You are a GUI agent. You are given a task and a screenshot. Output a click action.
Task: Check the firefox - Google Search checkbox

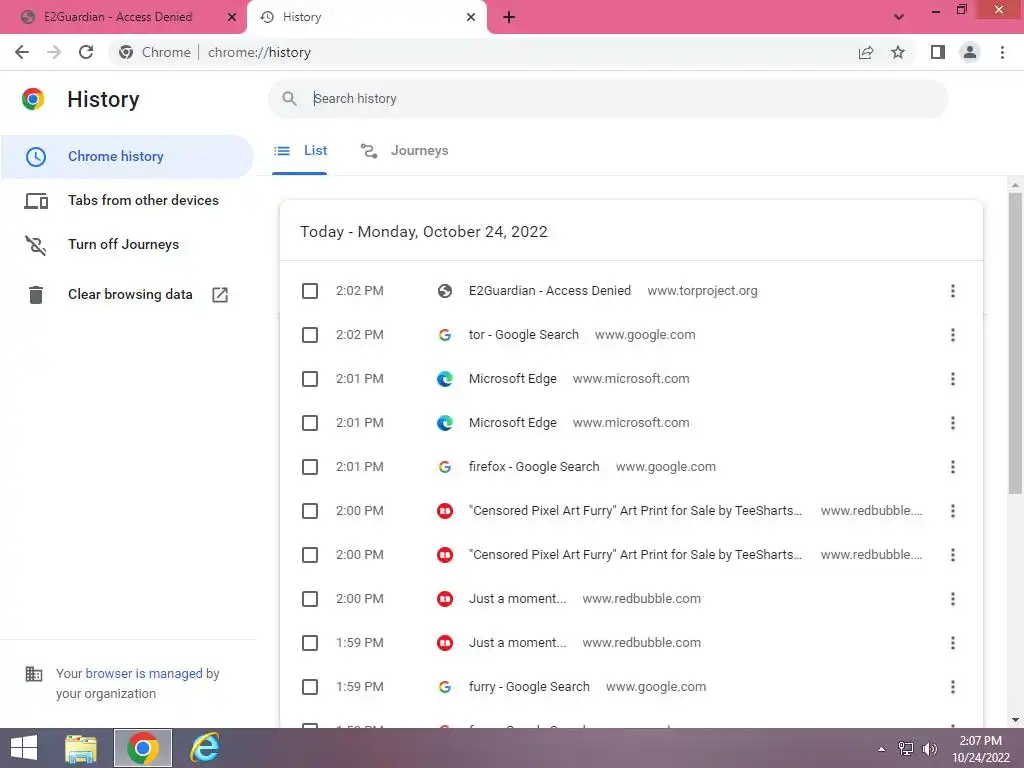click(x=310, y=467)
